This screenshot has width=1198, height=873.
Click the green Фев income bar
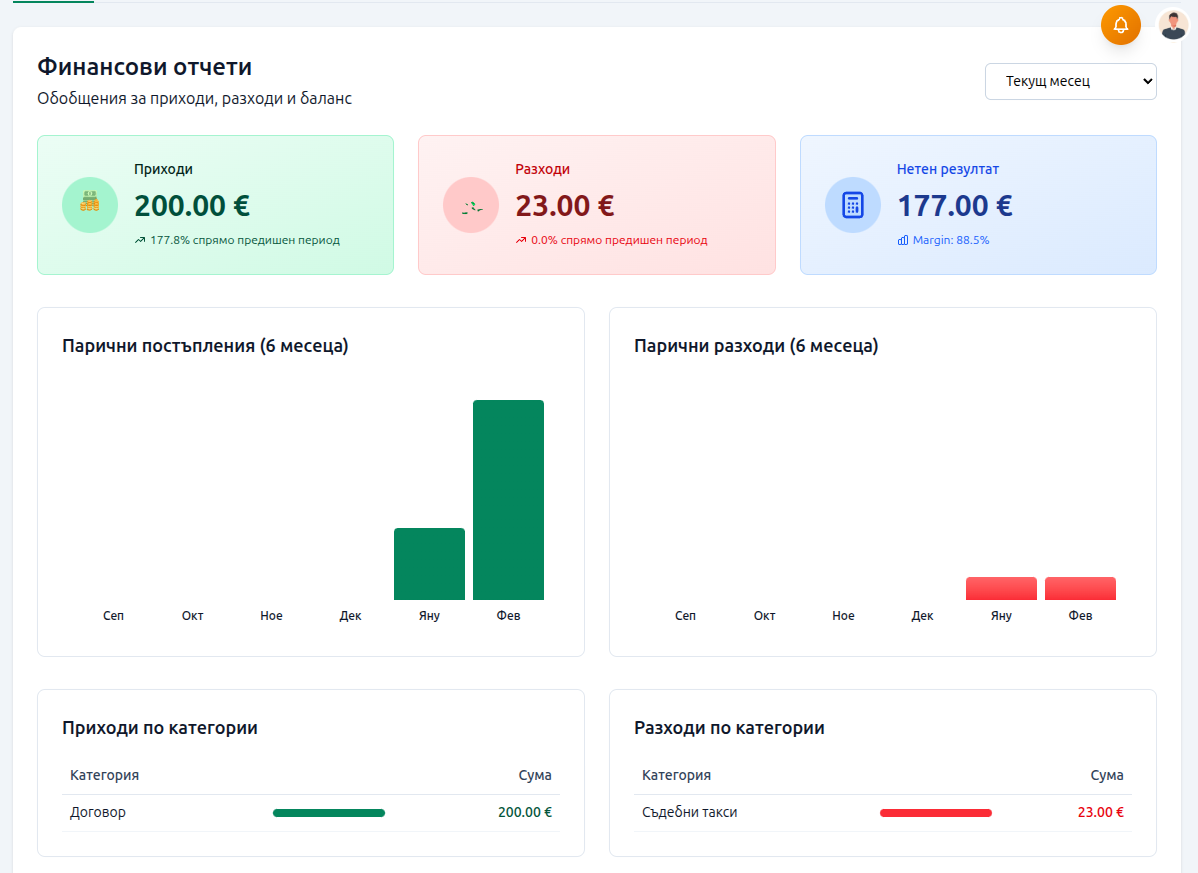coord(508,500)
